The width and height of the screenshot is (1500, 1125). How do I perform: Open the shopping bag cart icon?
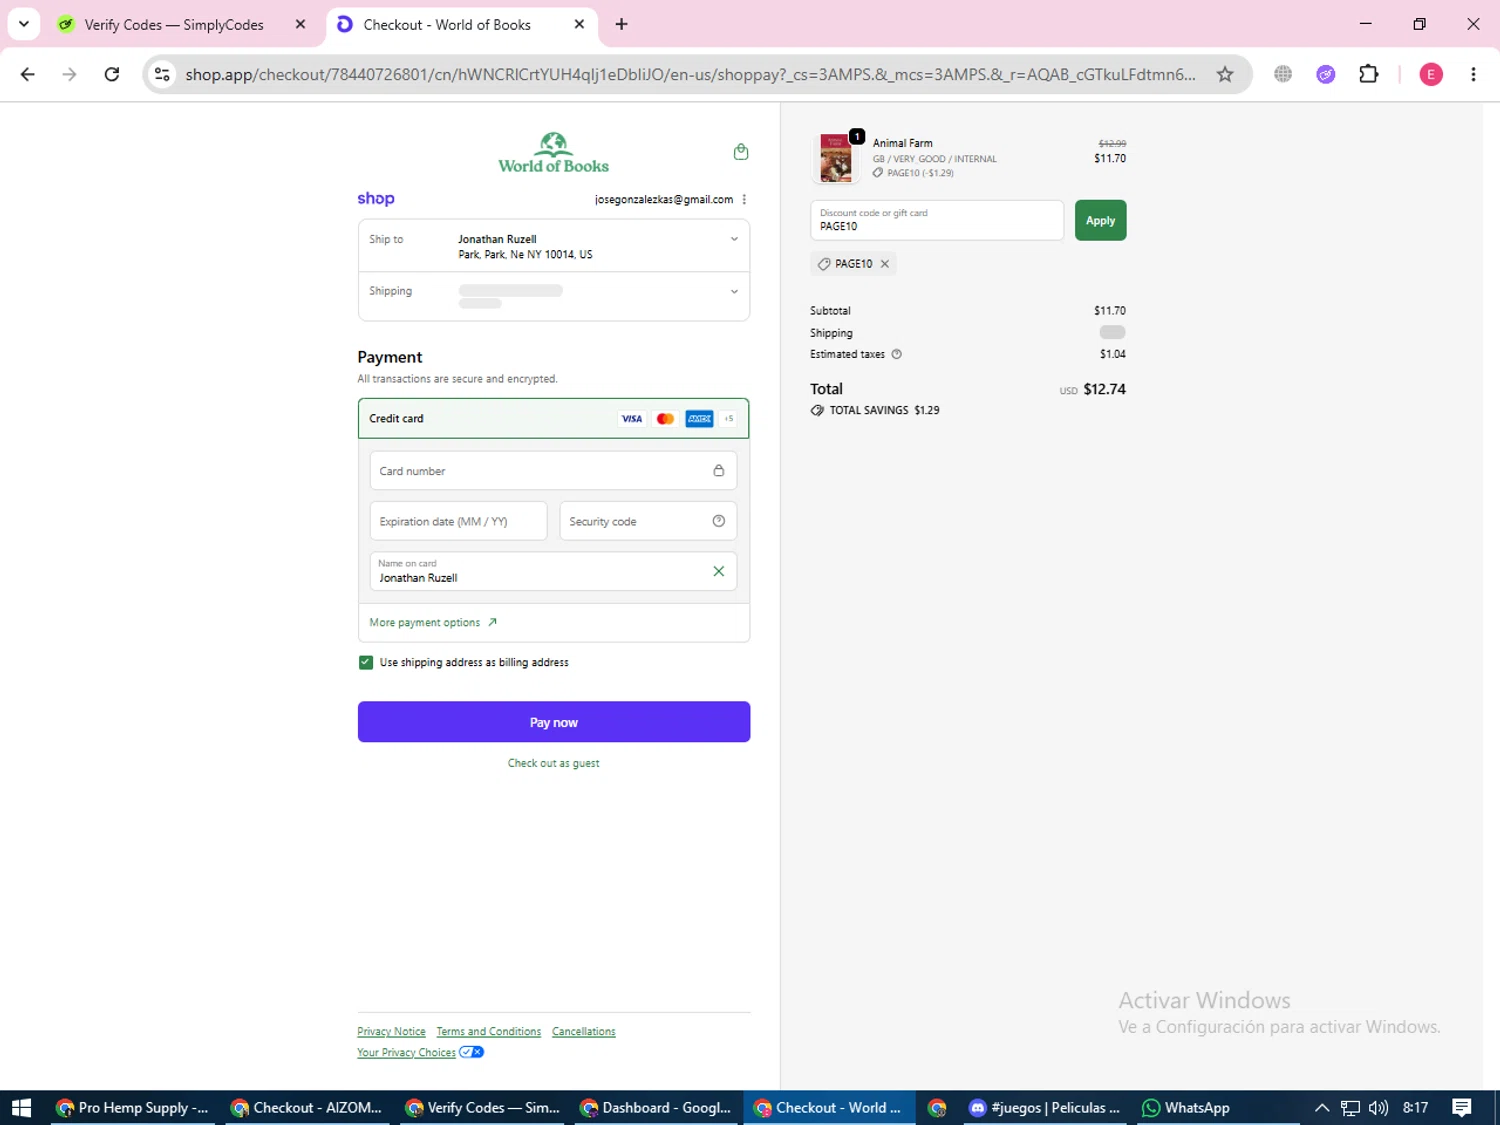pyautogui.click(x=741, y=152)
